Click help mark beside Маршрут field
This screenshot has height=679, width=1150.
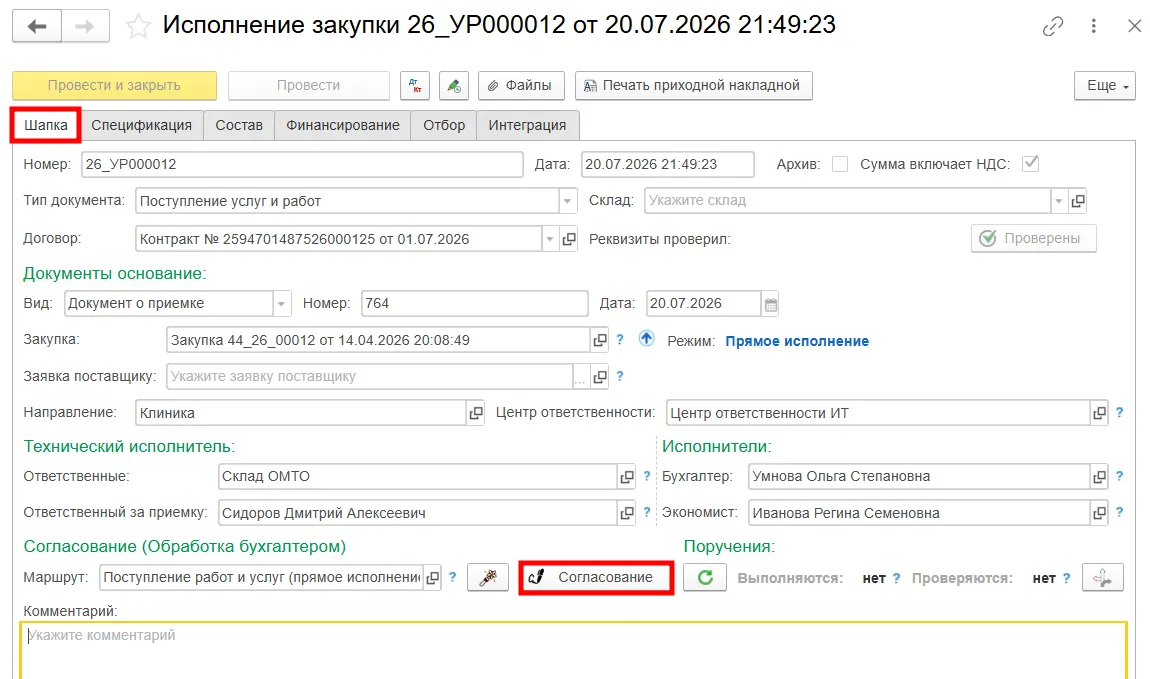point(453,577)
